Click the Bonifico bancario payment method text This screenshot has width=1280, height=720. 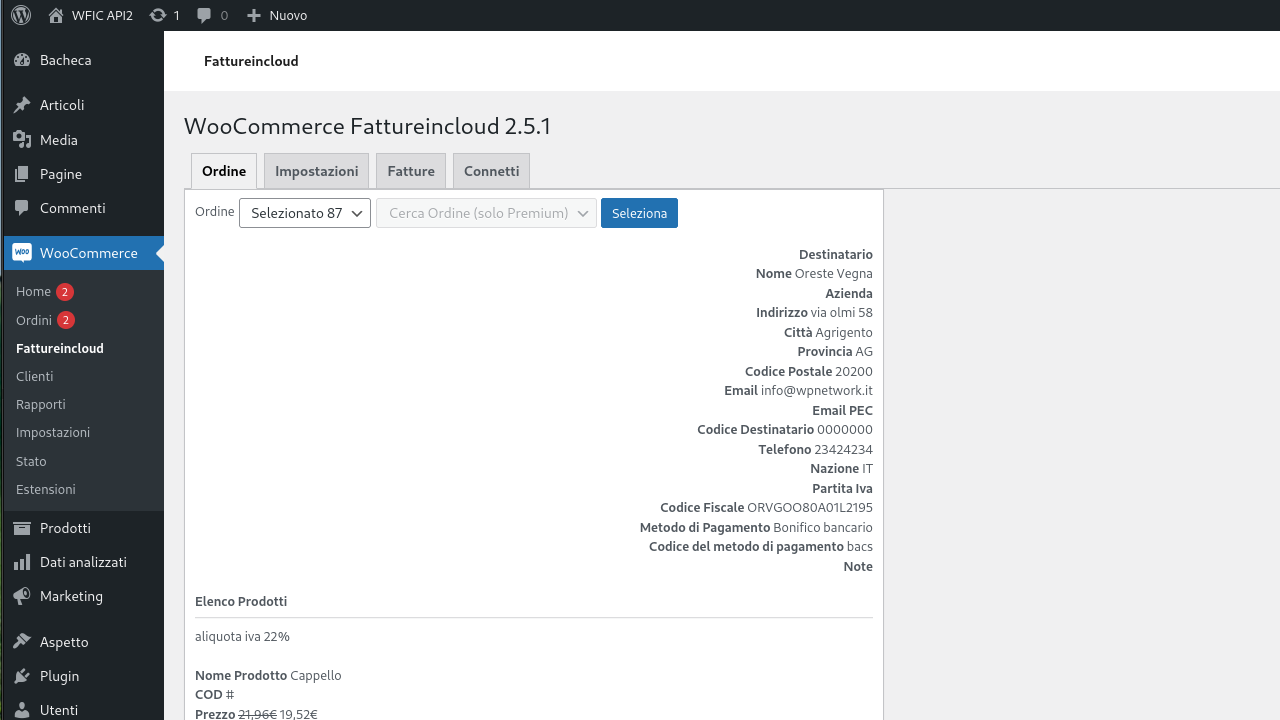[x=823, y=527]
